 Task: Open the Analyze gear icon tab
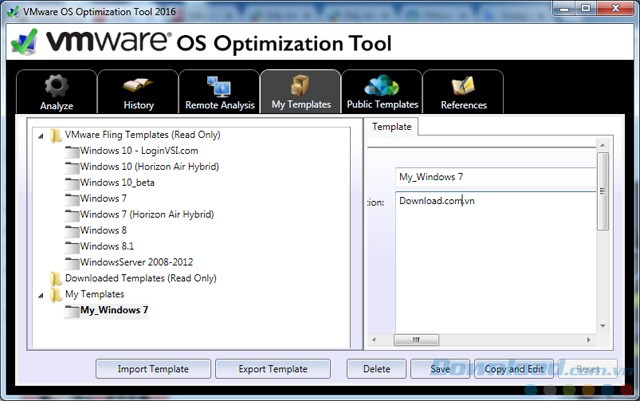[x=57, y=87]
